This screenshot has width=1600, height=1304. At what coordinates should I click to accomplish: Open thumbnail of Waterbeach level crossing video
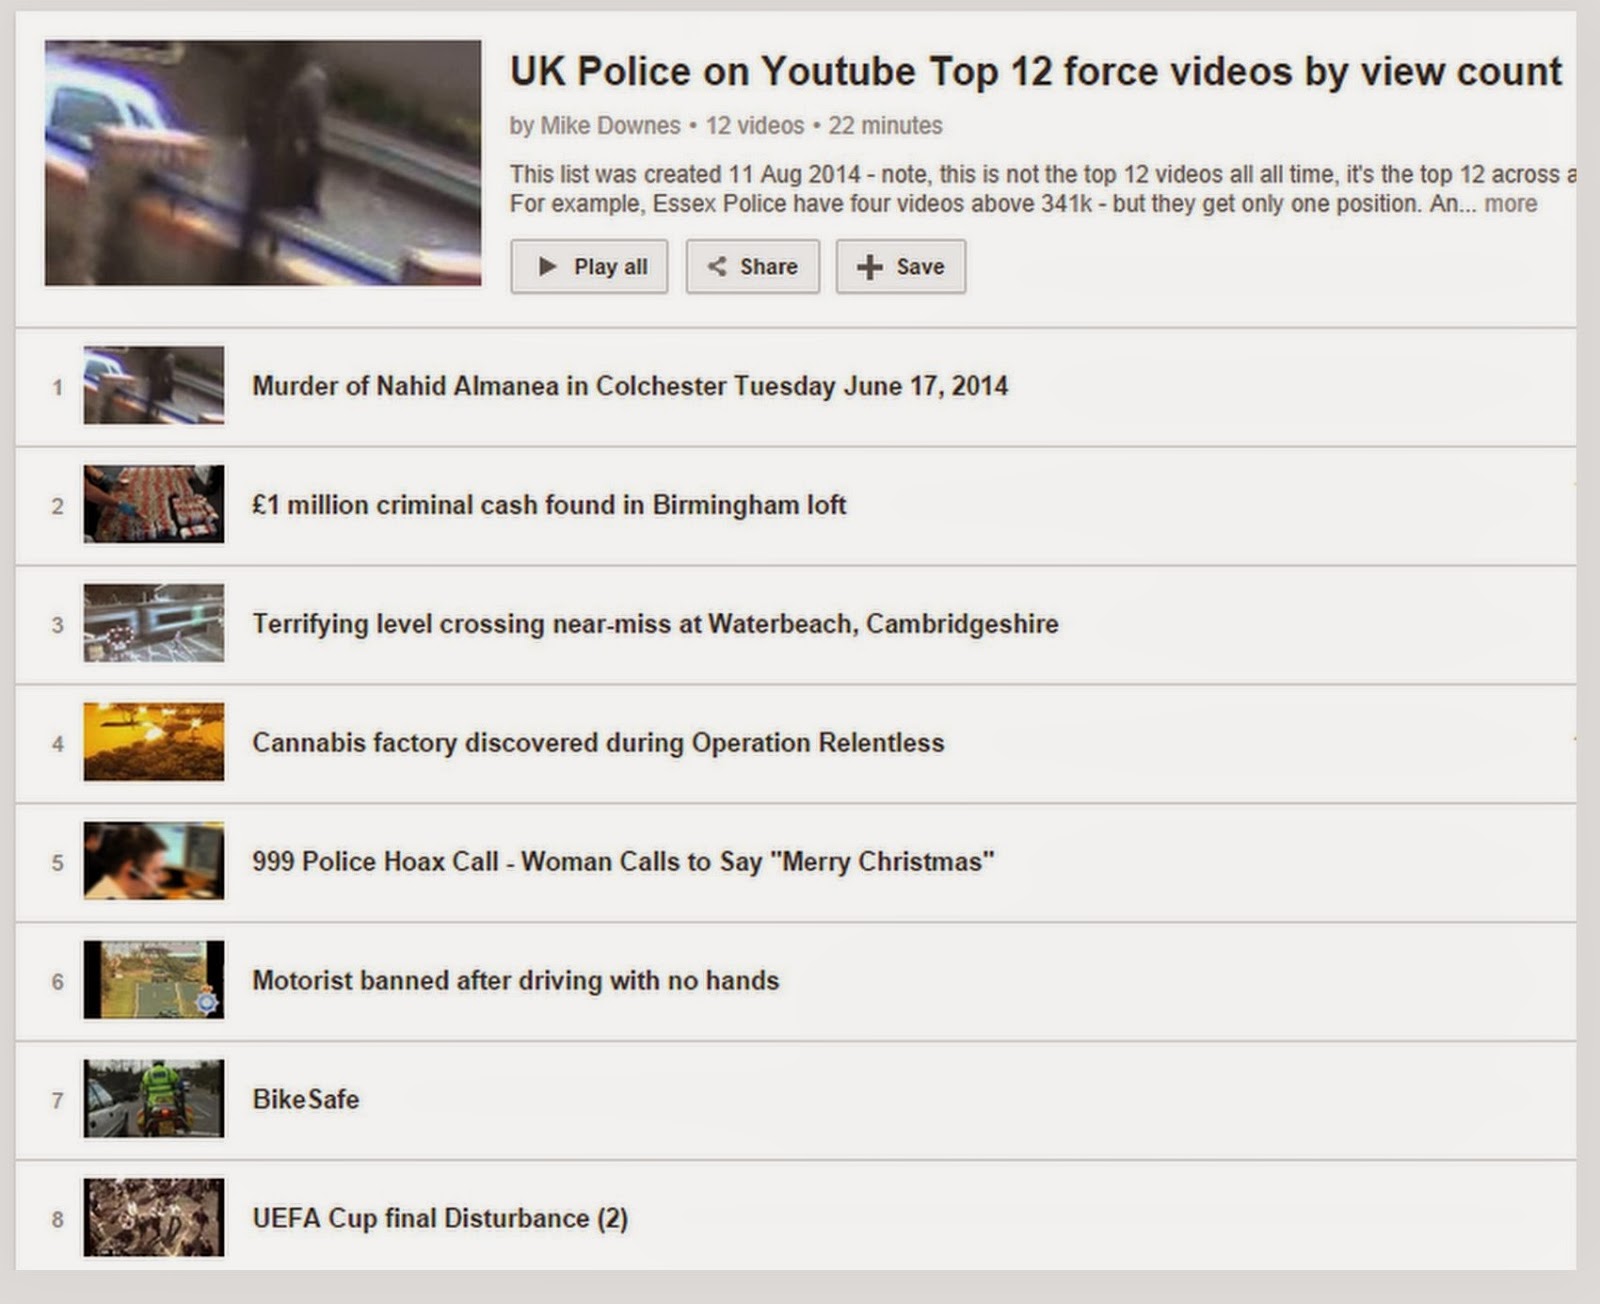[x=154, y=623]
